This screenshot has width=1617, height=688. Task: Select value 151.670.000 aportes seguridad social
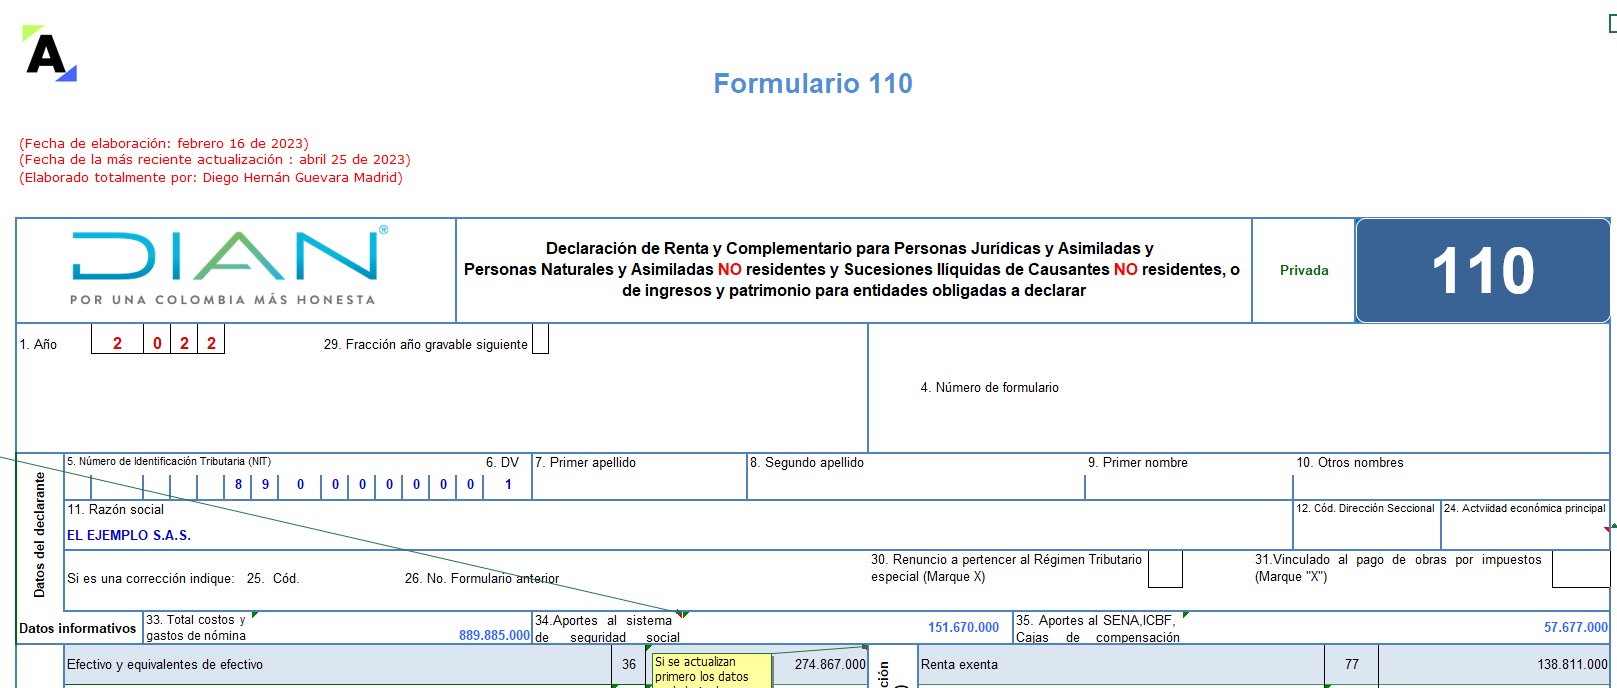tap(963, 627)
